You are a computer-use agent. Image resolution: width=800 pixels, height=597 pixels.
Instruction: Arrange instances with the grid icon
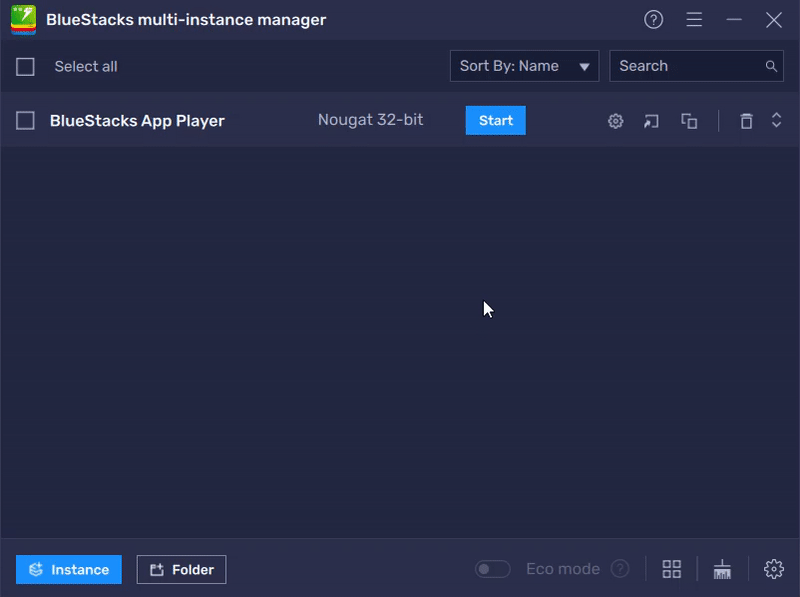(x=671, y=569)
